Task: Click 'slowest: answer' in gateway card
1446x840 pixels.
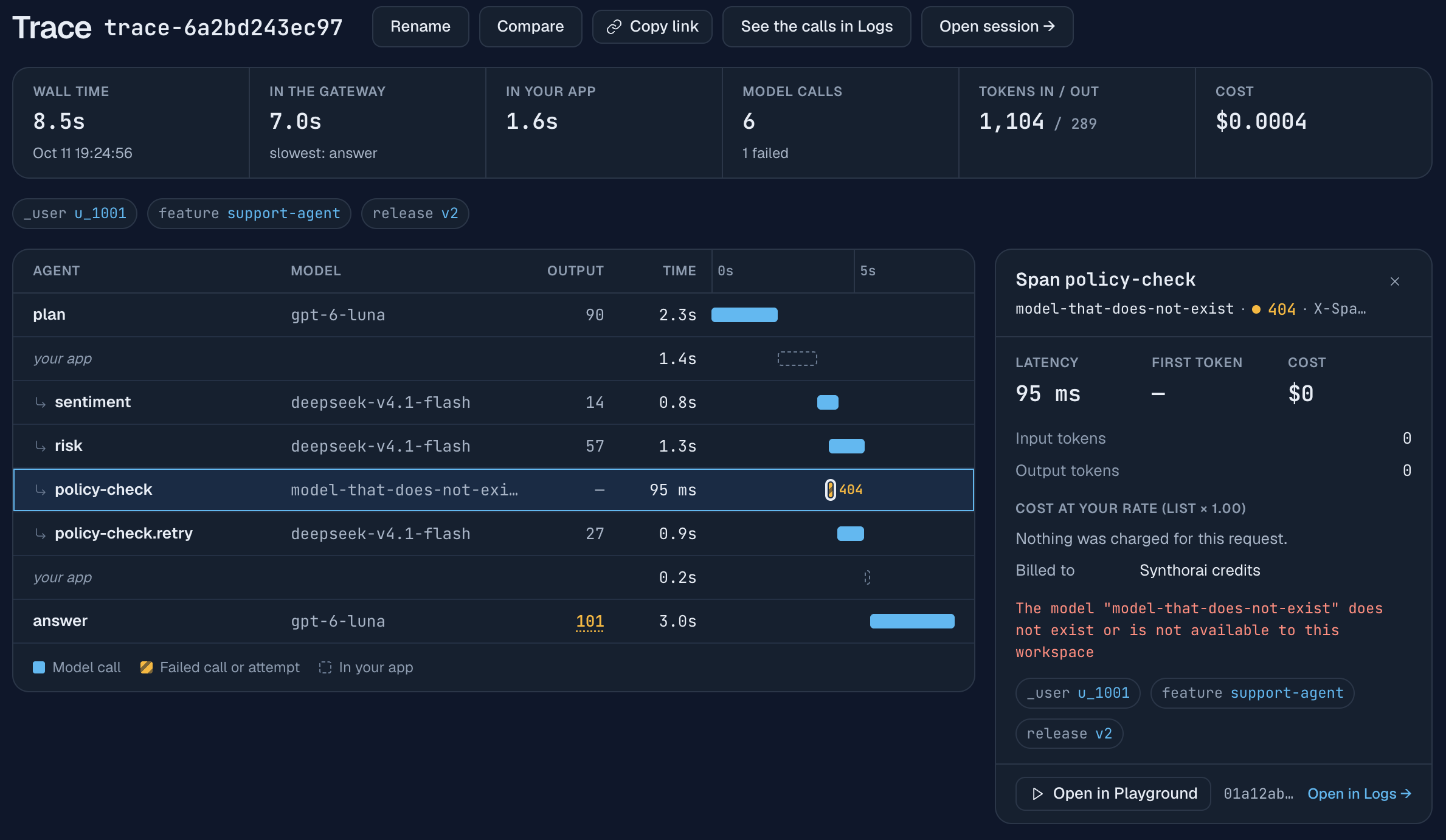Action: 323,154
